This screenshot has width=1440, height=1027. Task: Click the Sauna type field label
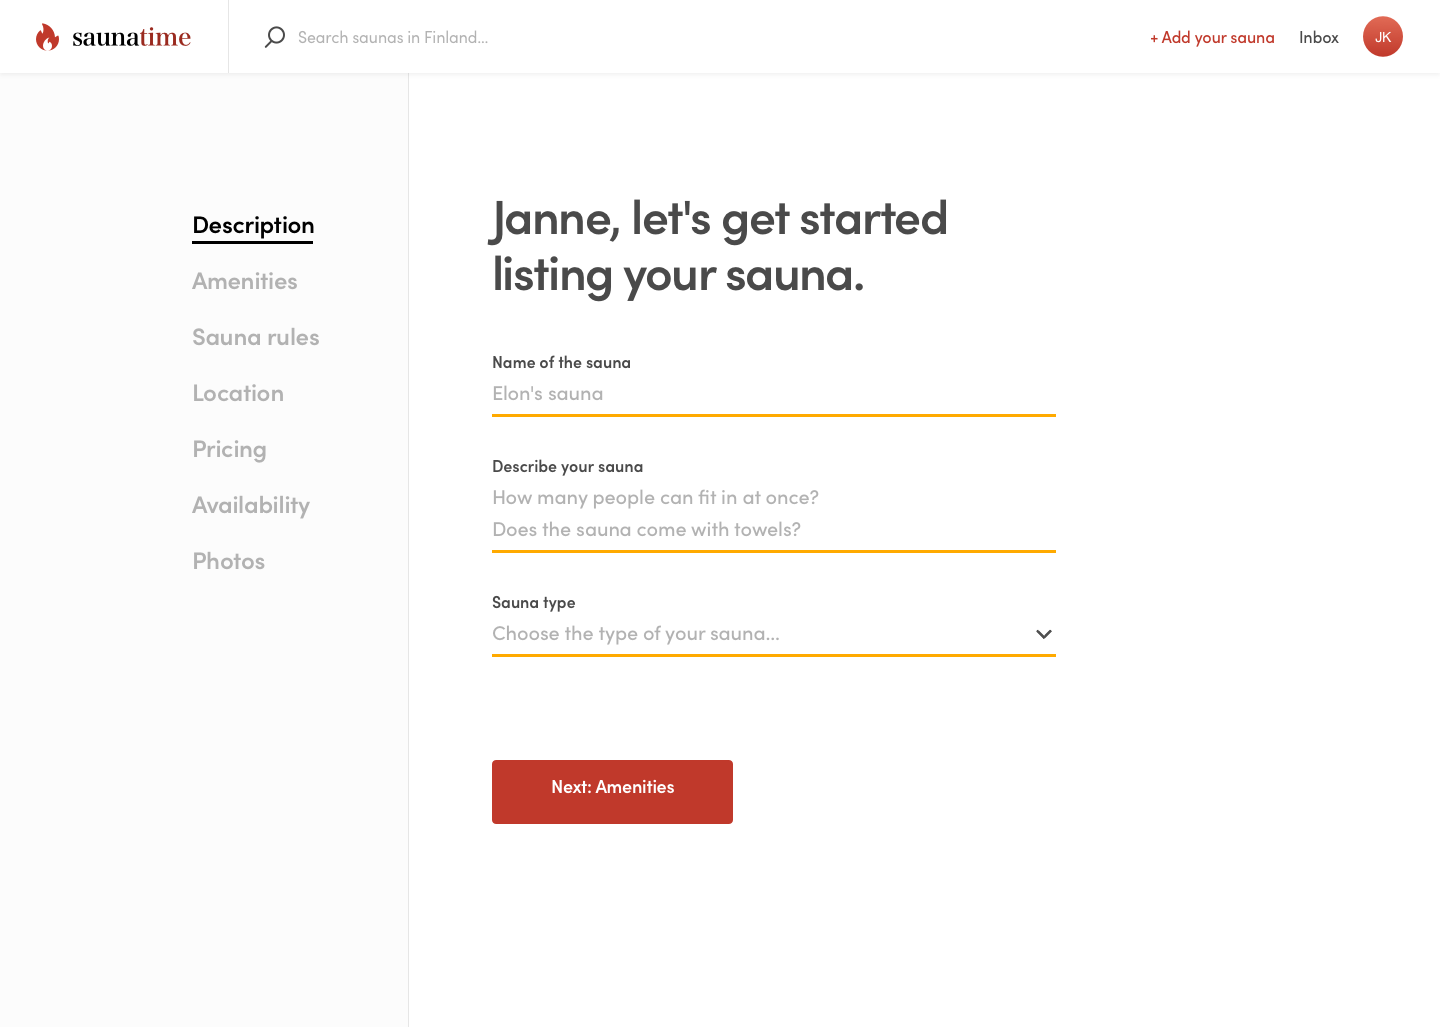click(534, 603)
